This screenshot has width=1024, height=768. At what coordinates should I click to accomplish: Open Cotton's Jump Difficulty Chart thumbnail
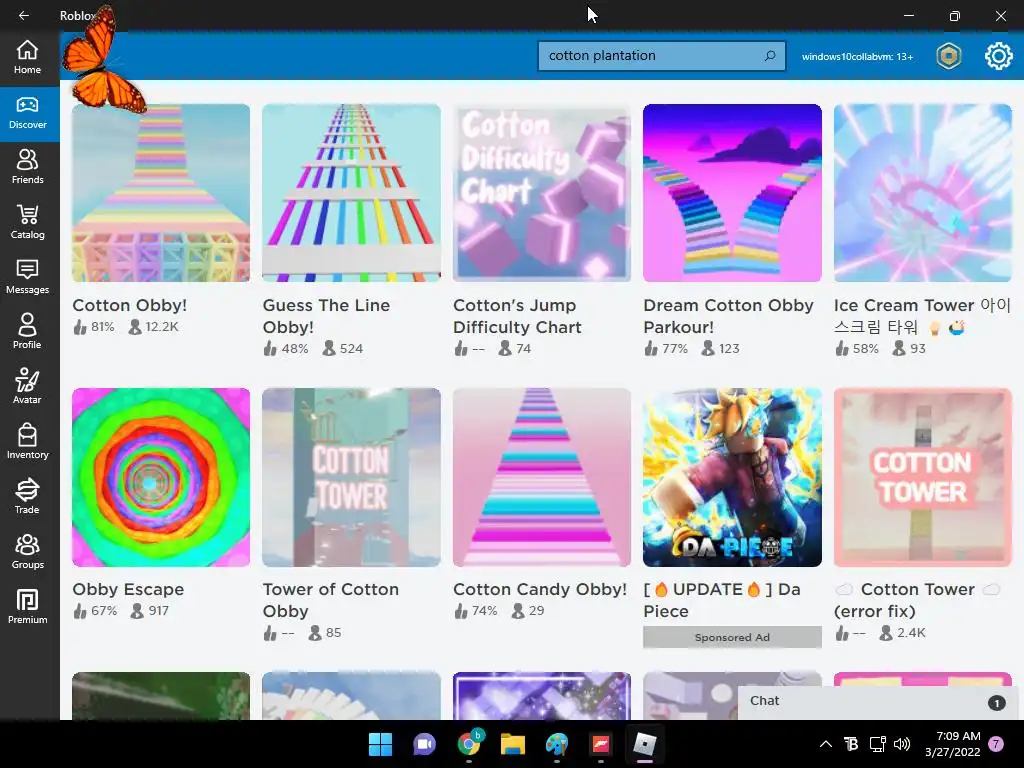pos(541,193)
